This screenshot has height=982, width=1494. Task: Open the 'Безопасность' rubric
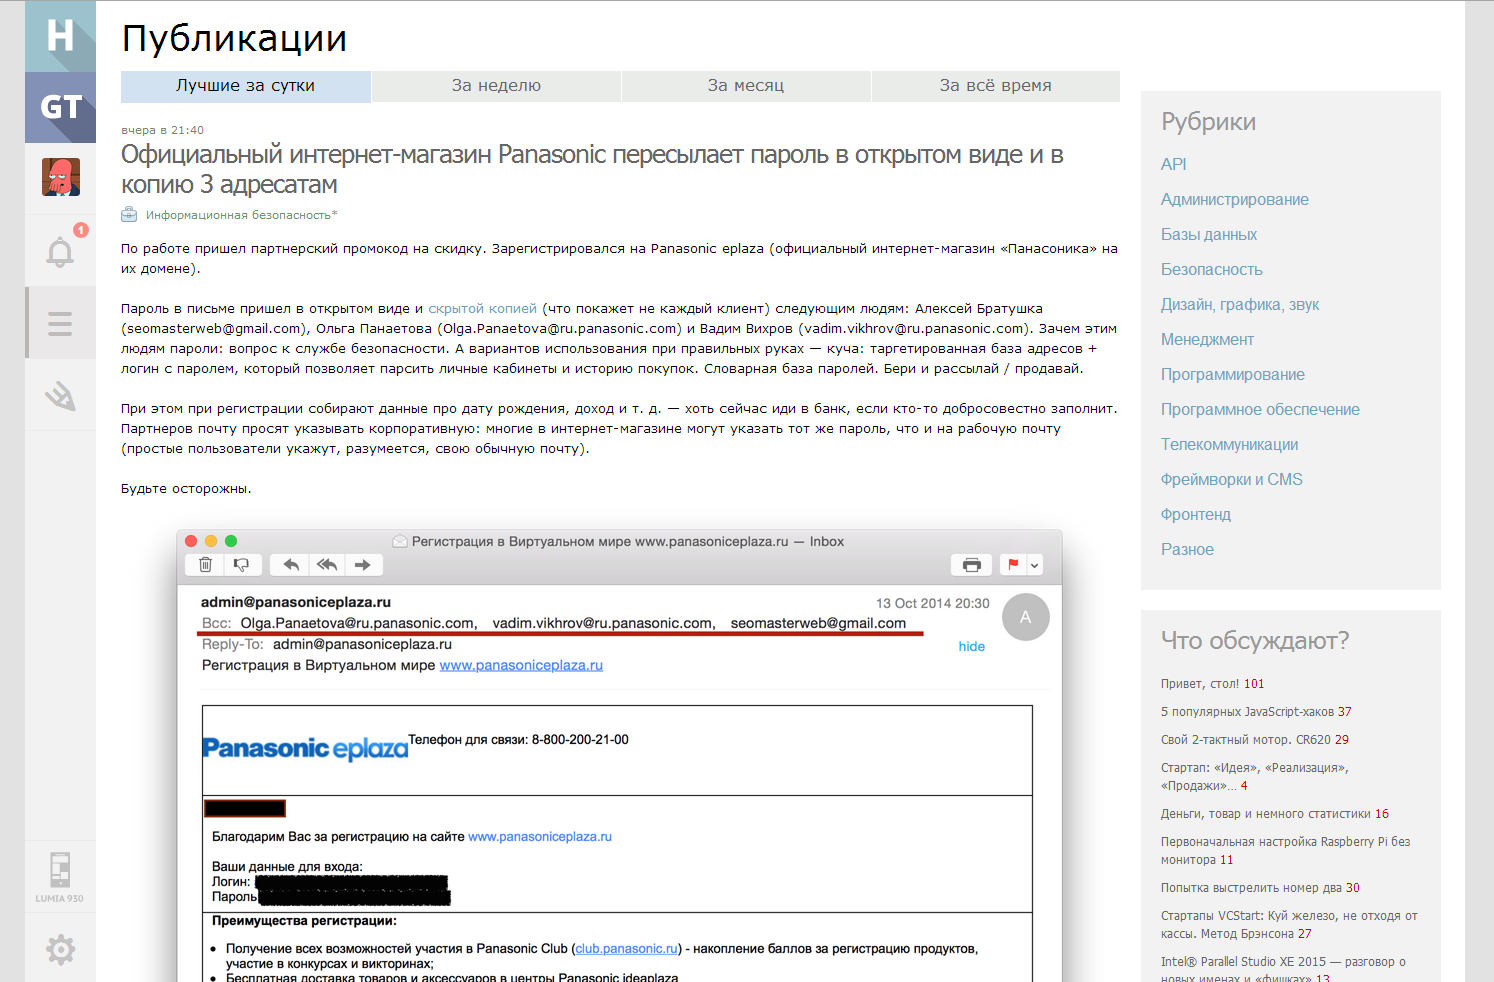pos(1212,269)
